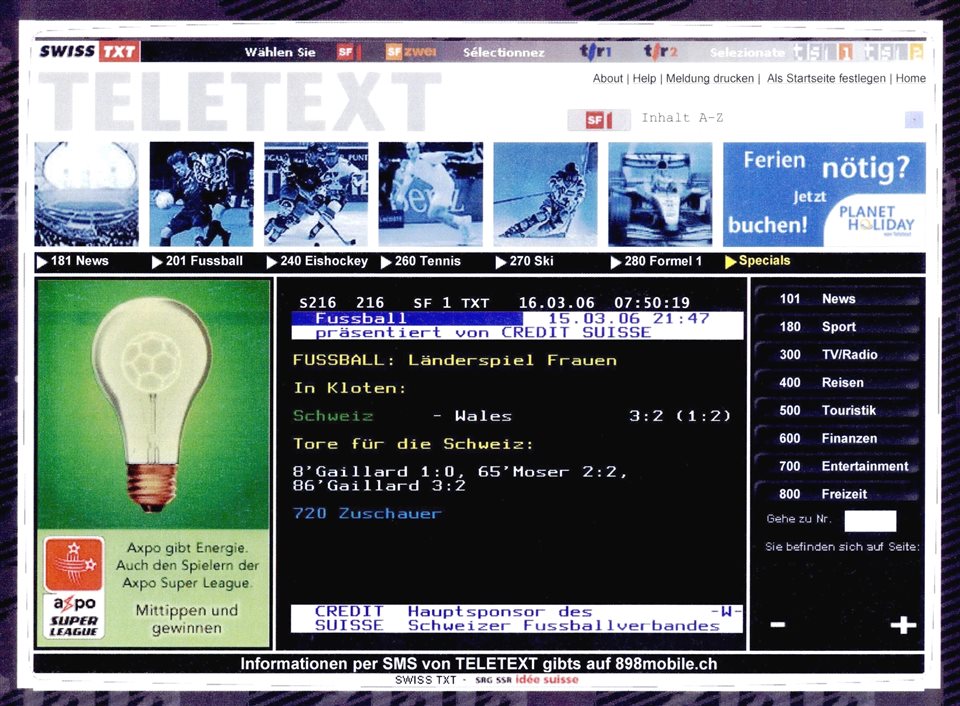Select 800 Freizeit in side menu
This screenshot has height=706, width=960.
point(838,494)
